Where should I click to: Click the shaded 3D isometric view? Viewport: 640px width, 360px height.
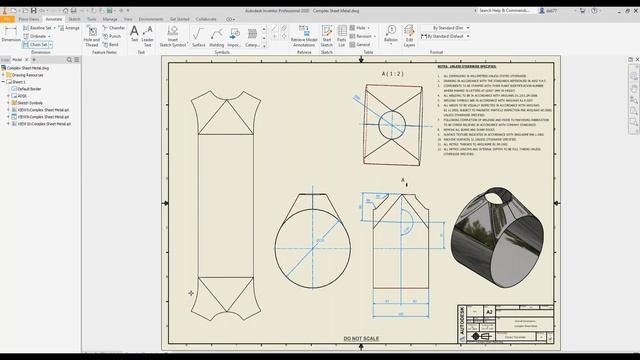point(497,238)
